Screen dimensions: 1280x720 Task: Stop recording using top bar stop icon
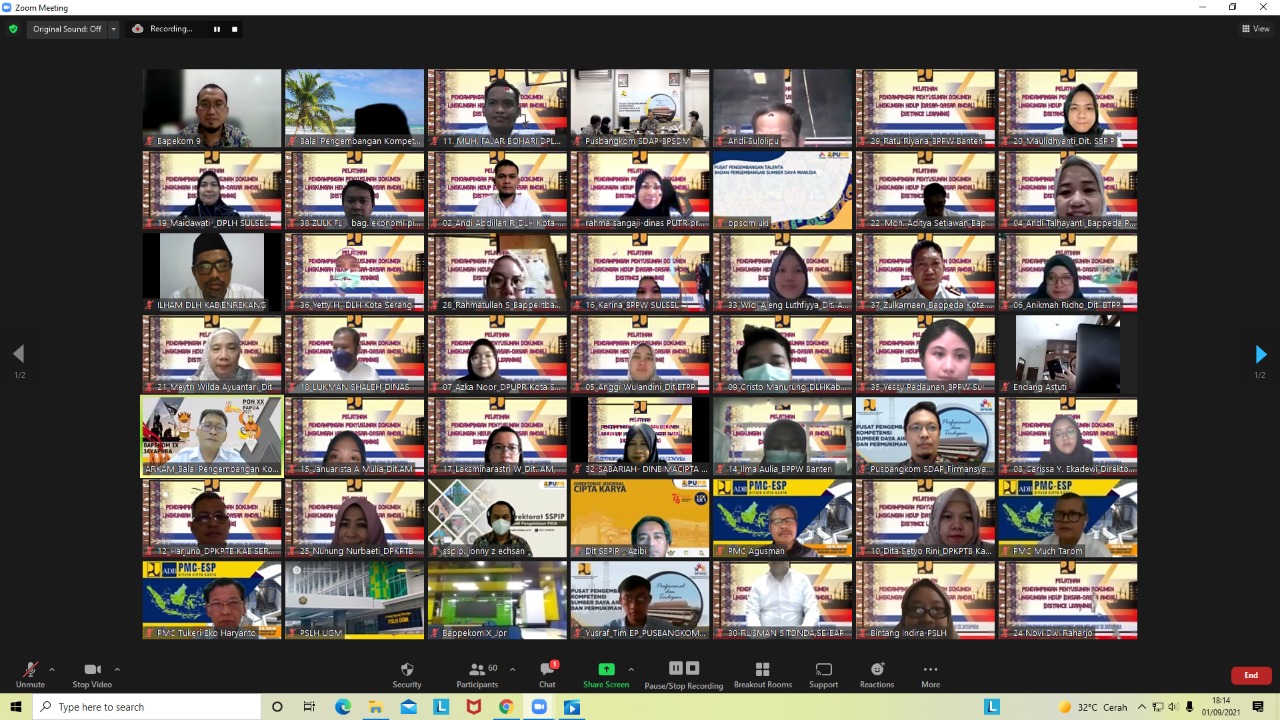click(235, 29)
